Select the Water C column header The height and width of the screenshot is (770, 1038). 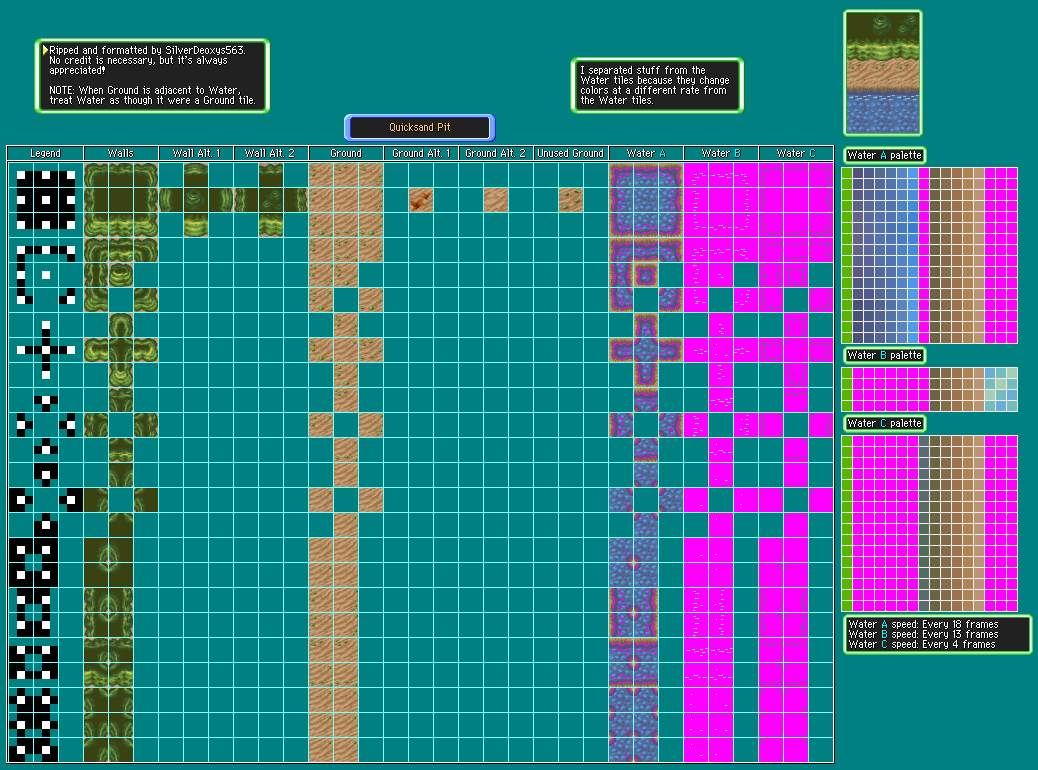click(x=796, y=153)
